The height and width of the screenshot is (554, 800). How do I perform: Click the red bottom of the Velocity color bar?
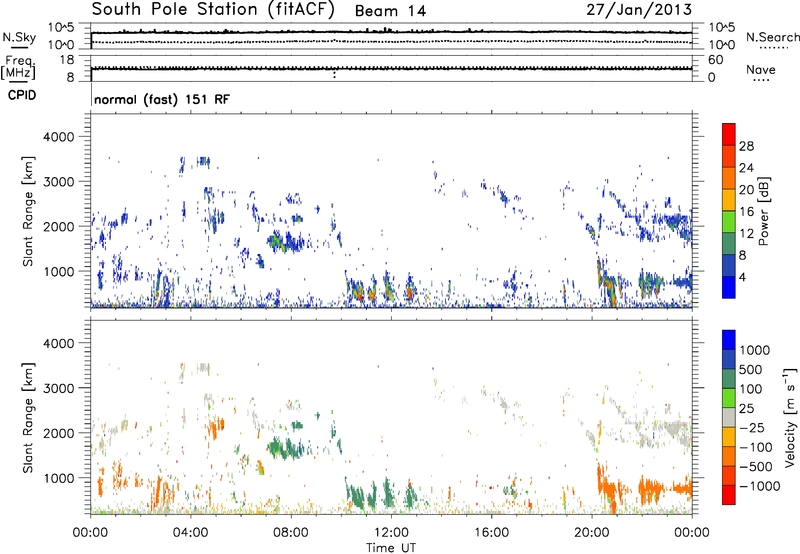point(729,495)
